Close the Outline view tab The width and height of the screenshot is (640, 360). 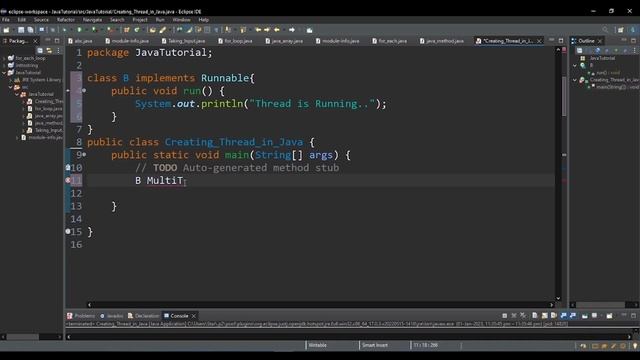(x=600, y=41)
